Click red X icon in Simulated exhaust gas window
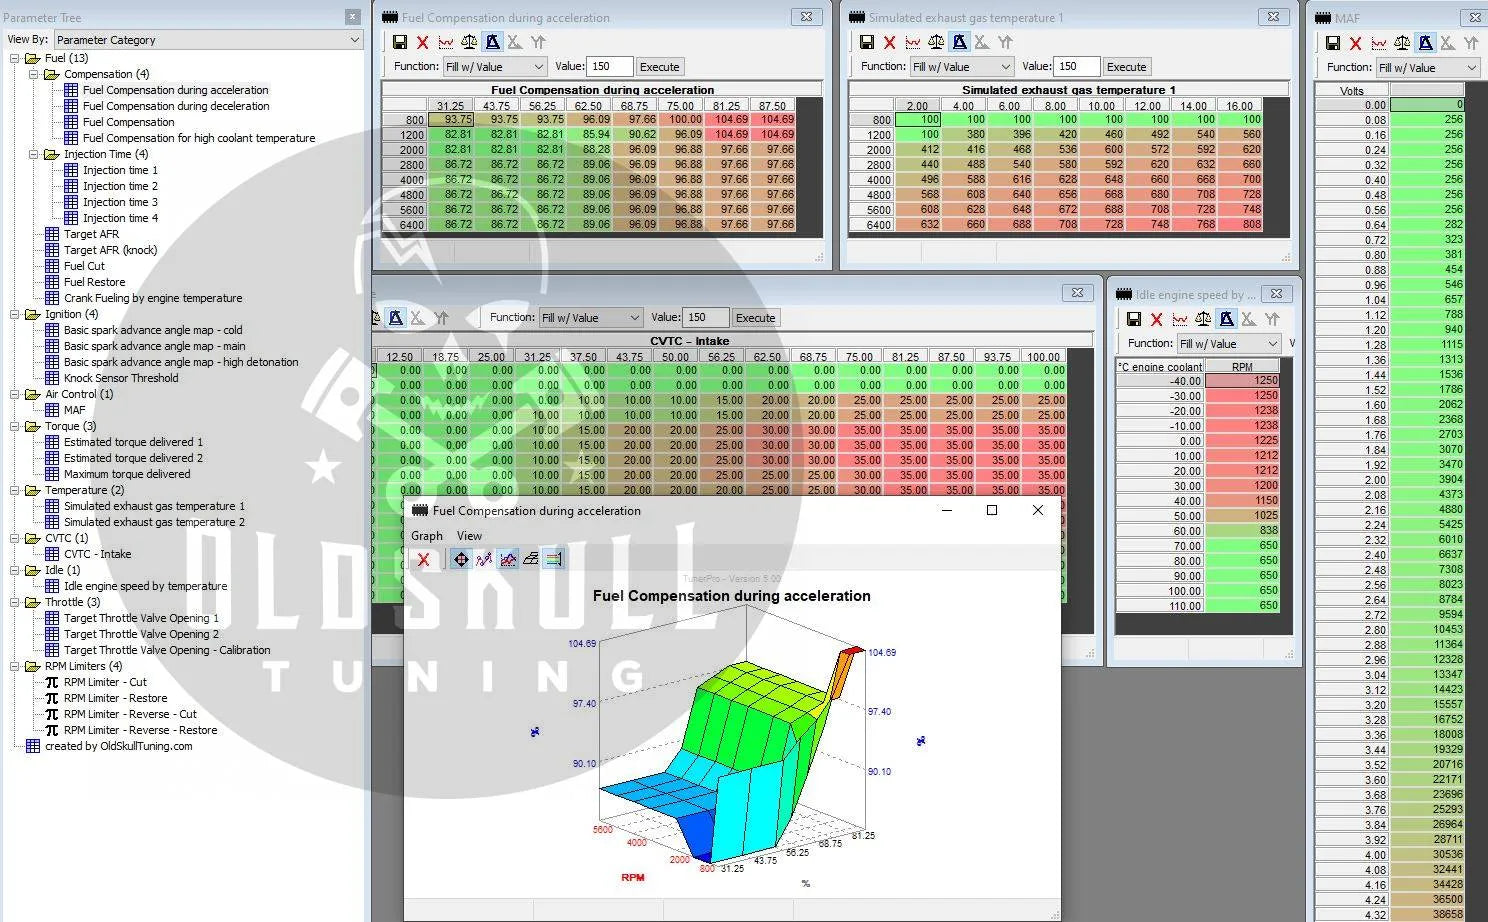This screenshot has height=922, width=1488. point(889,42)
